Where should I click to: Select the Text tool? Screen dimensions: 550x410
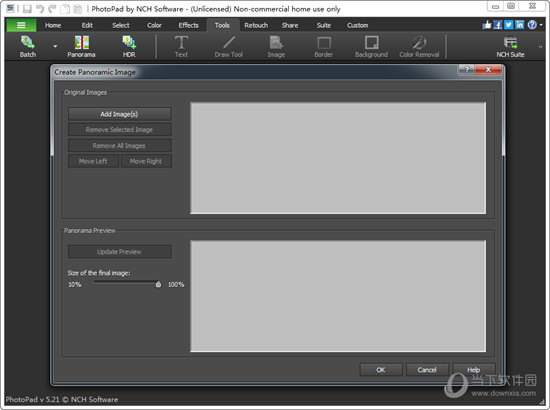pos(181,46)
